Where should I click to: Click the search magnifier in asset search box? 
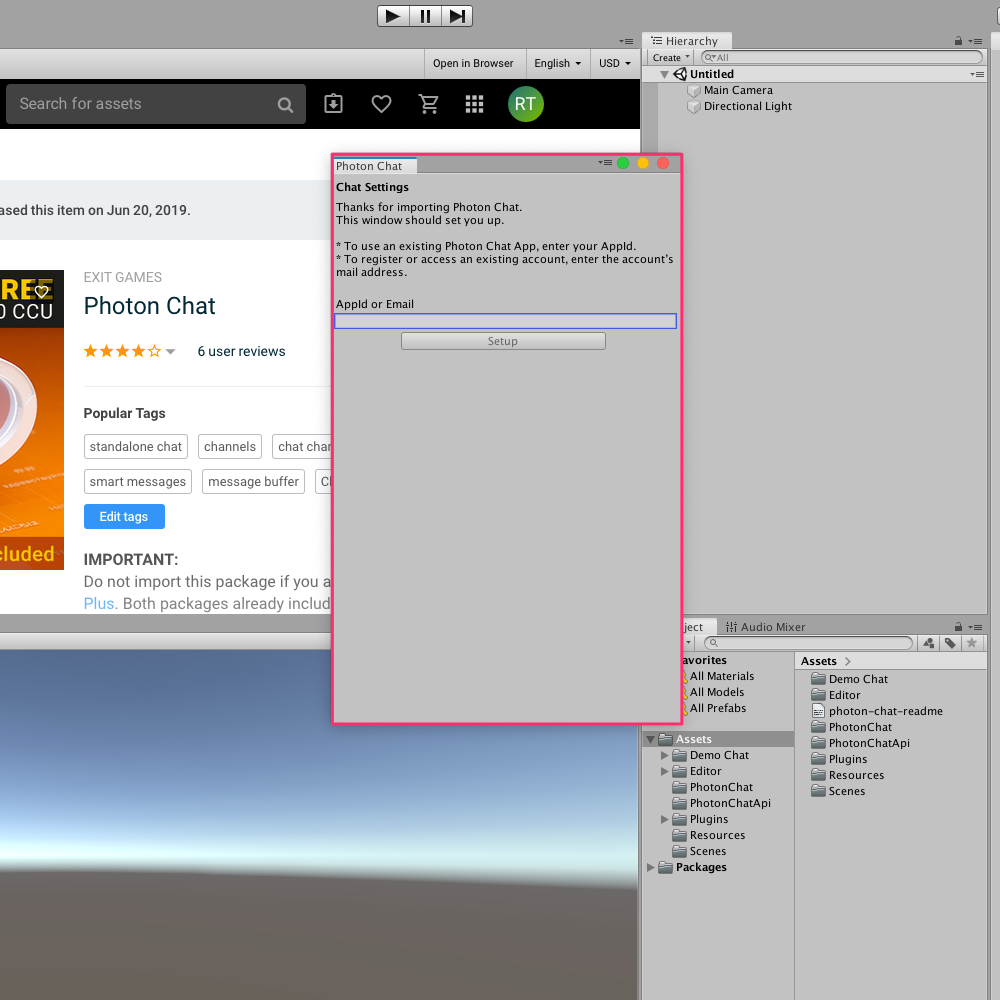click(x=285, y=105)
